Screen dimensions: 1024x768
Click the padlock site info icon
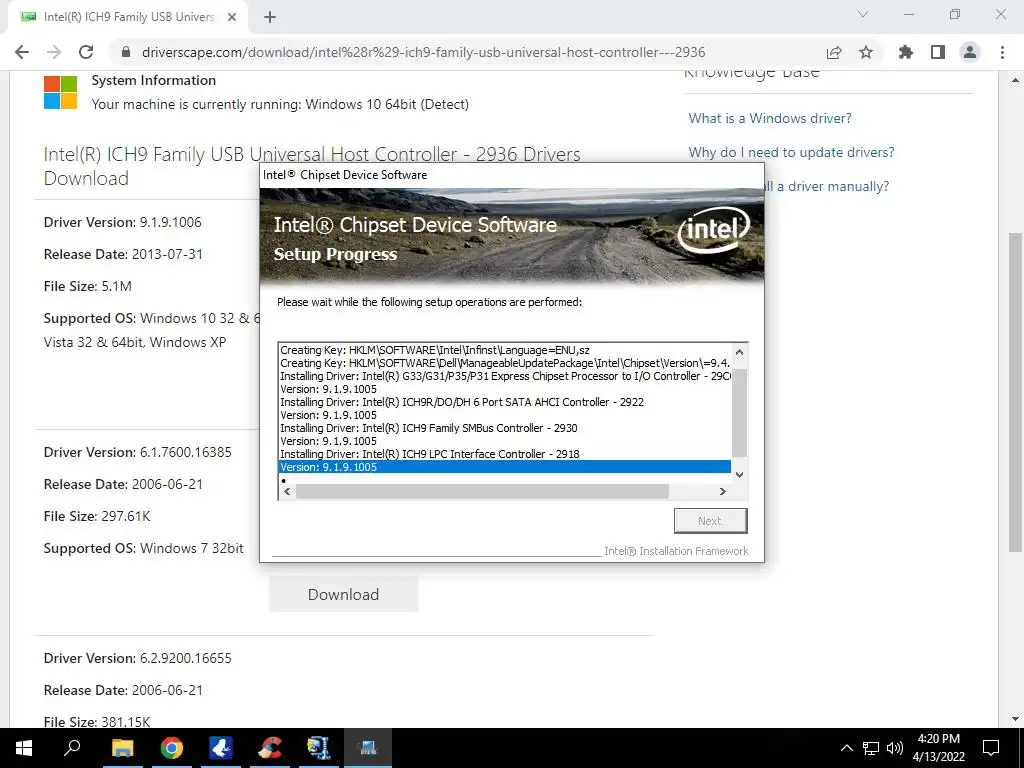[x=126, y=52]
